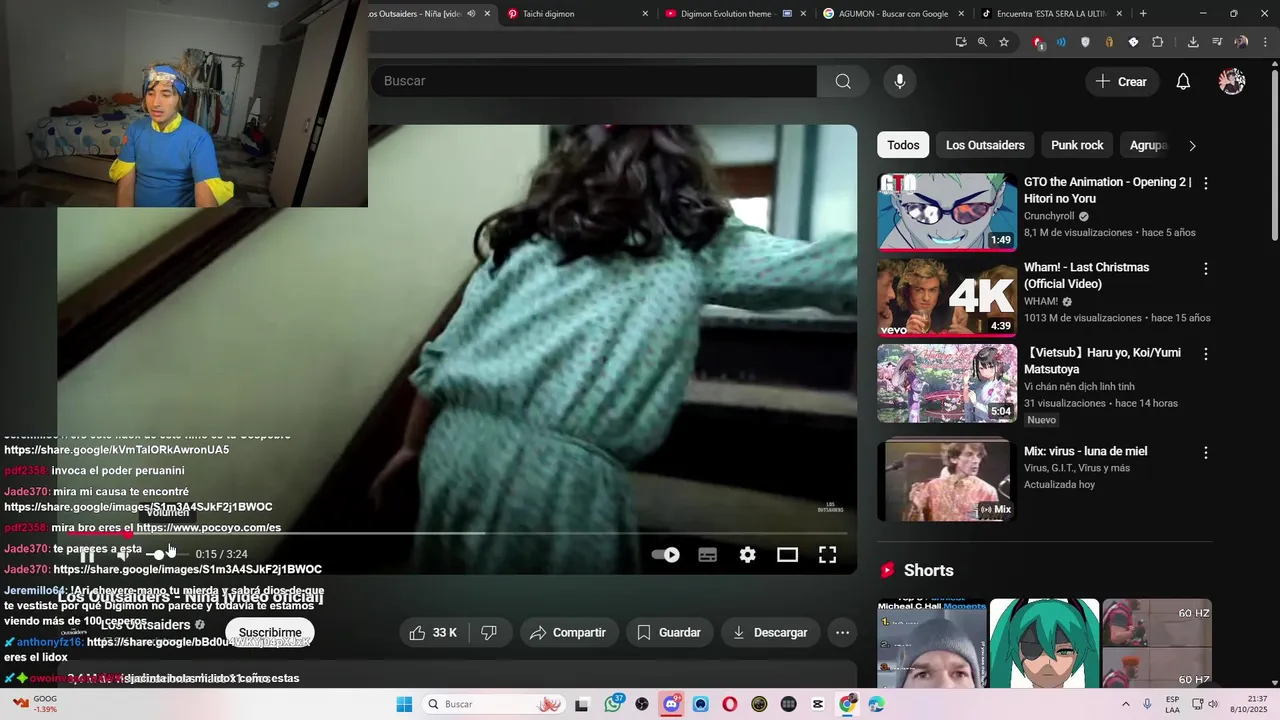Enter fullscreen on the video player
This screenshot has height=720, width=1280.
click(x=828, y=555)
